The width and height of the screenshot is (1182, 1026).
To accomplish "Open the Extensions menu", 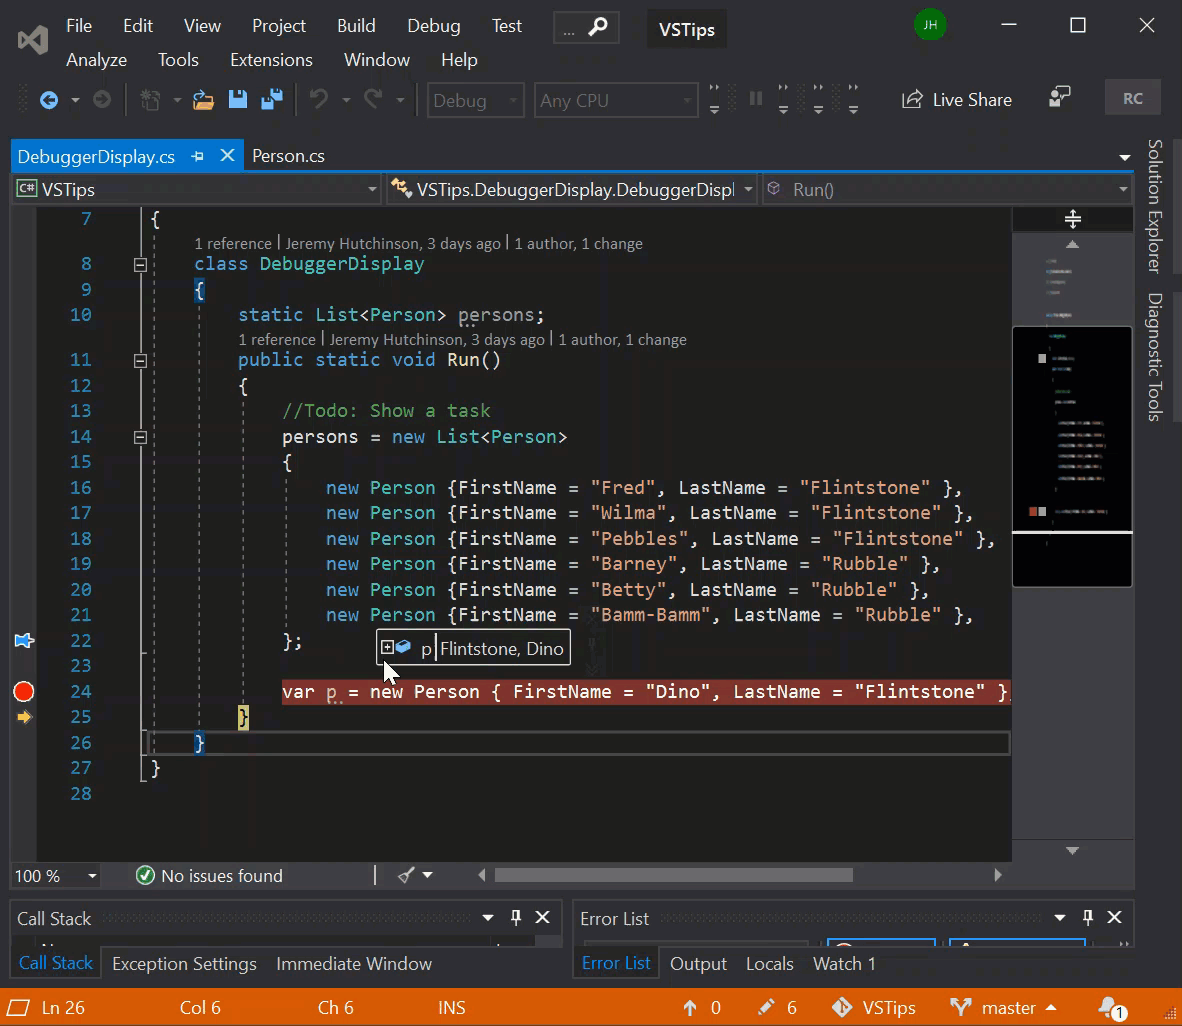I will point(271,60).
